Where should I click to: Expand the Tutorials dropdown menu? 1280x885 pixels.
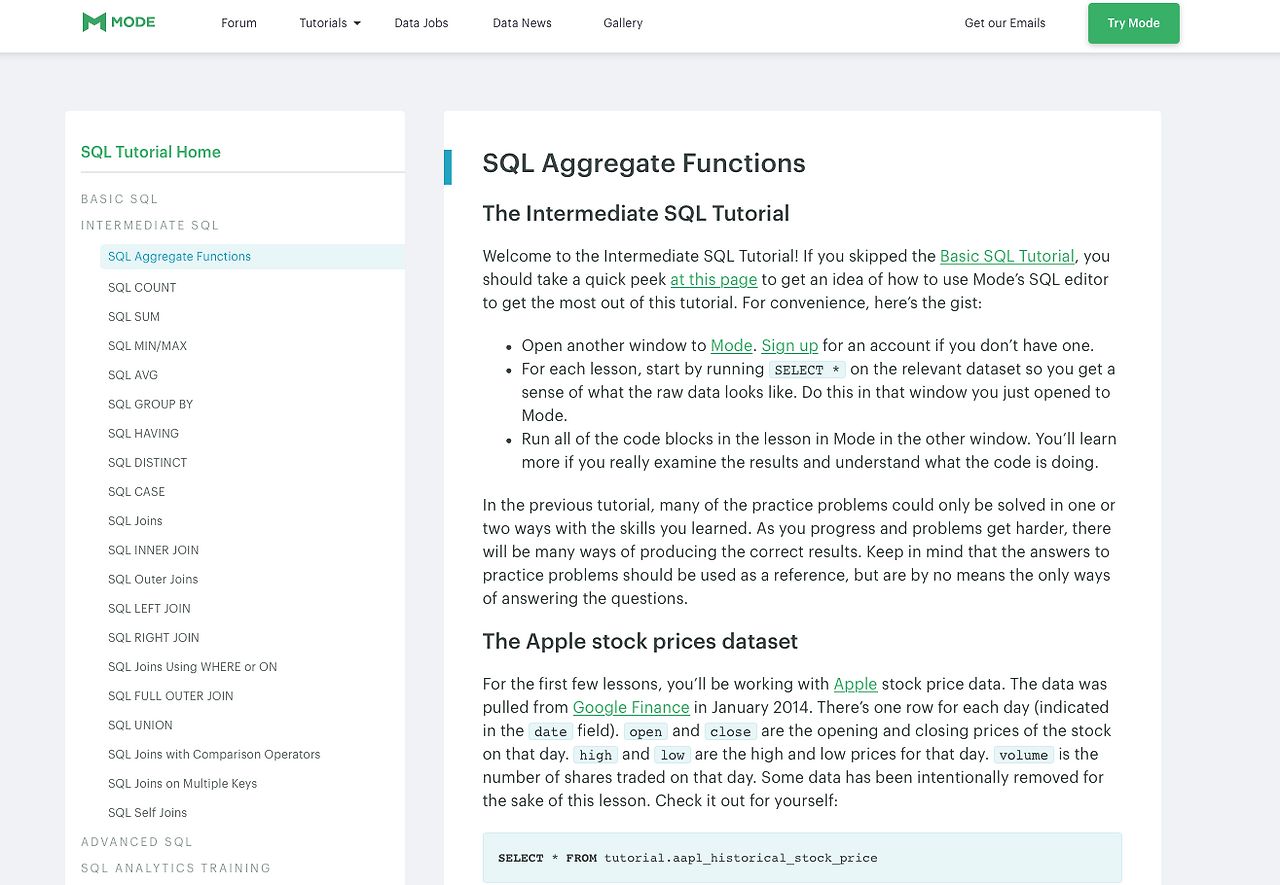click(x=330, y=23)
